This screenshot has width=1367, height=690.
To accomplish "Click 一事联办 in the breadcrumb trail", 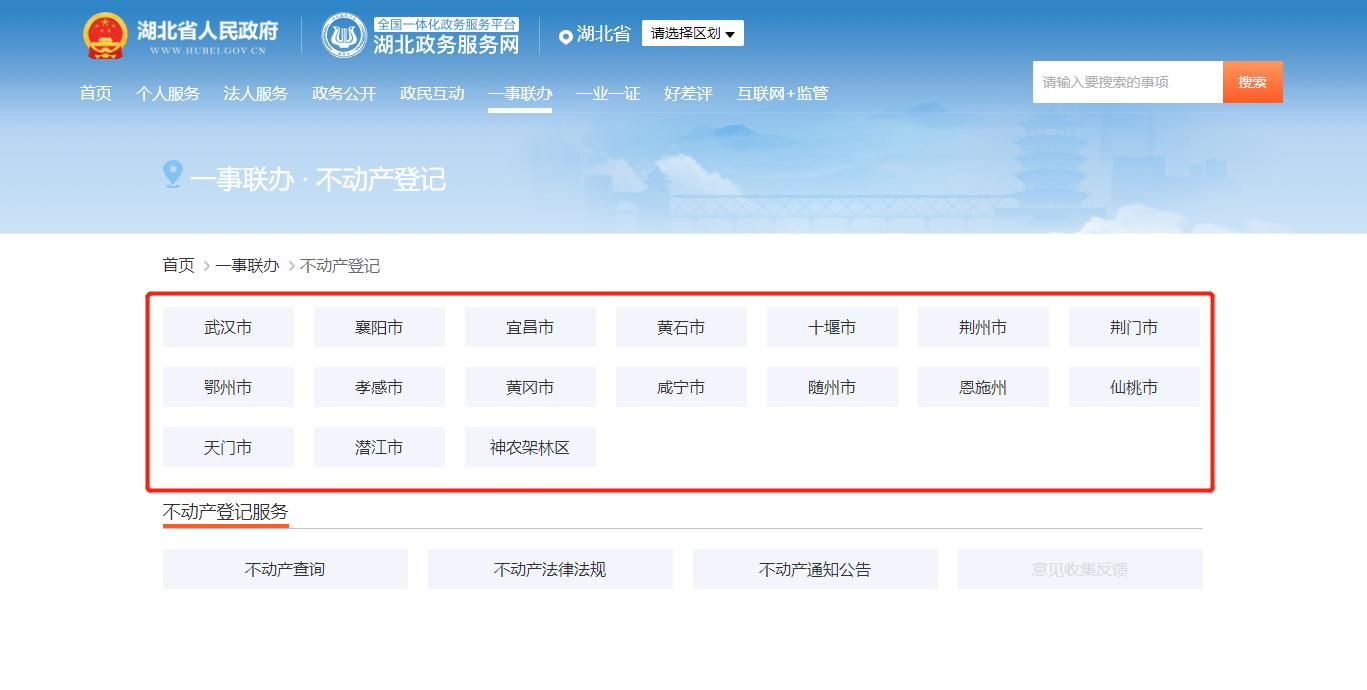I will click(247, 265).
